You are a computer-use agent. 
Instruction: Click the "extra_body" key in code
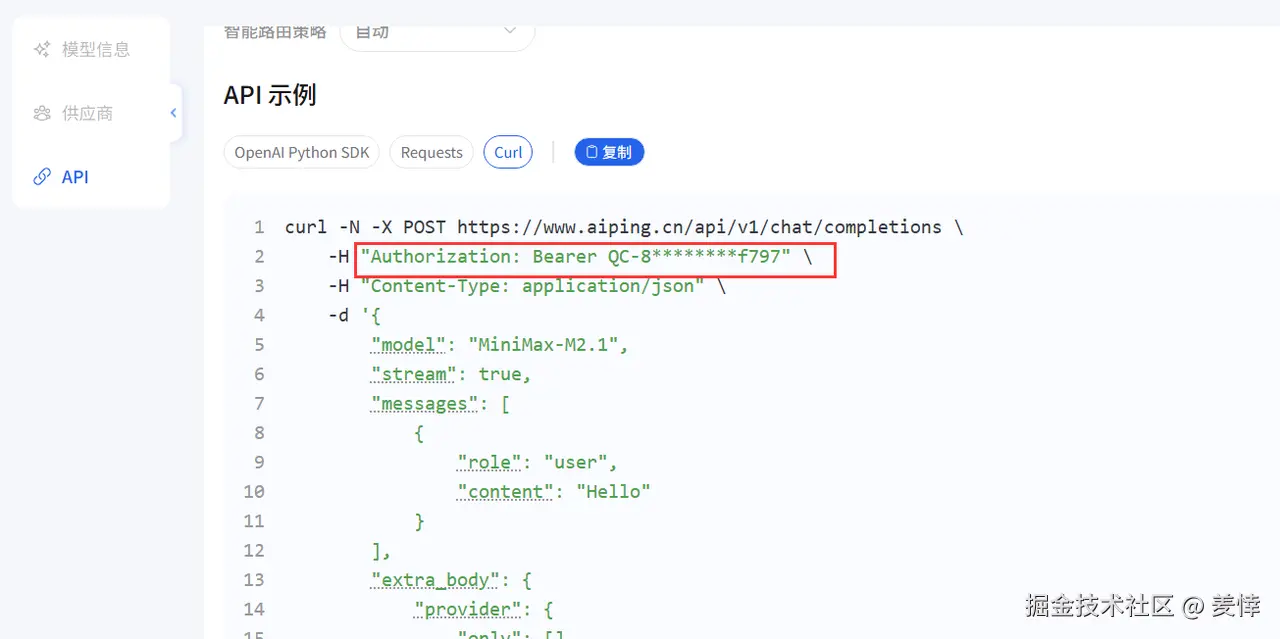click(435, 579)
